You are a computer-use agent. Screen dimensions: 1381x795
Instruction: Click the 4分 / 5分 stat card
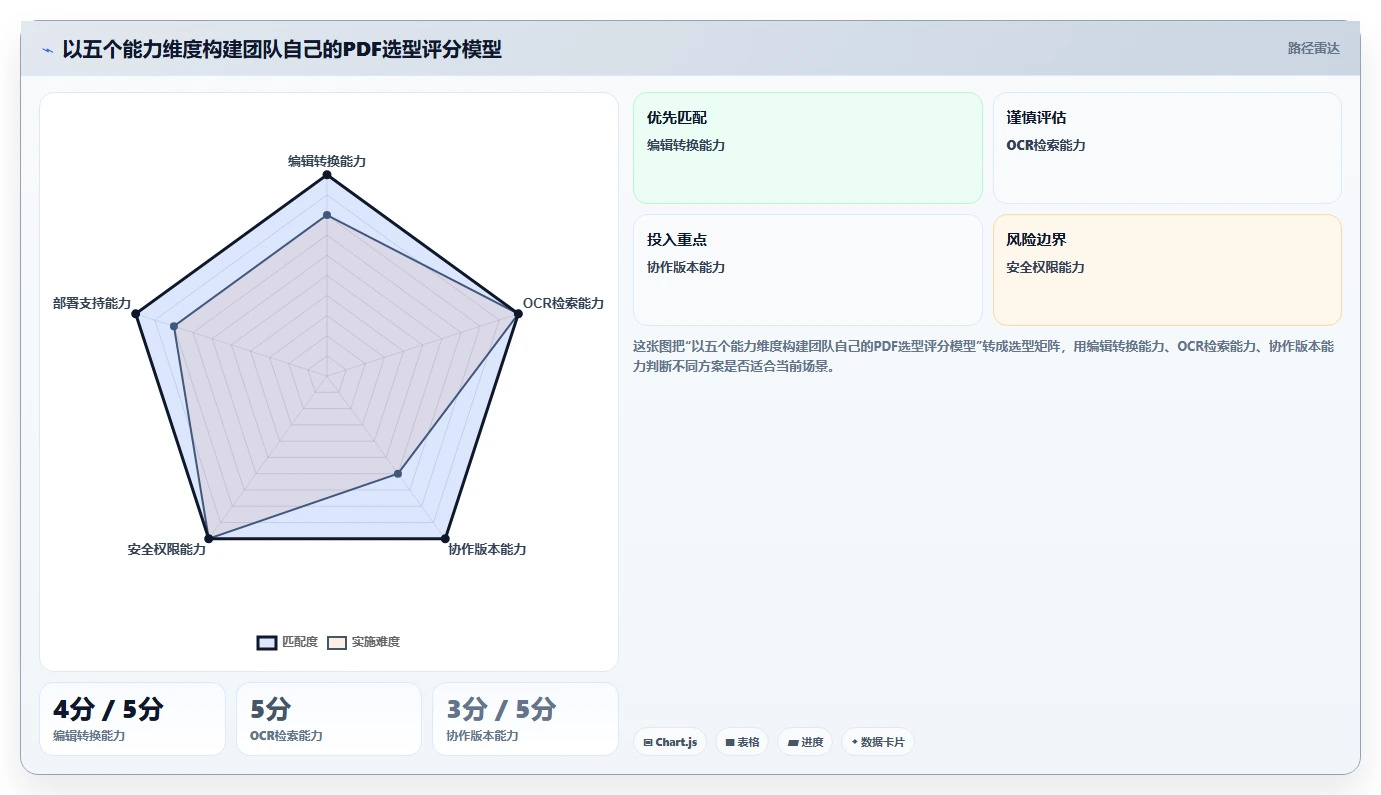tap(132, 719)
